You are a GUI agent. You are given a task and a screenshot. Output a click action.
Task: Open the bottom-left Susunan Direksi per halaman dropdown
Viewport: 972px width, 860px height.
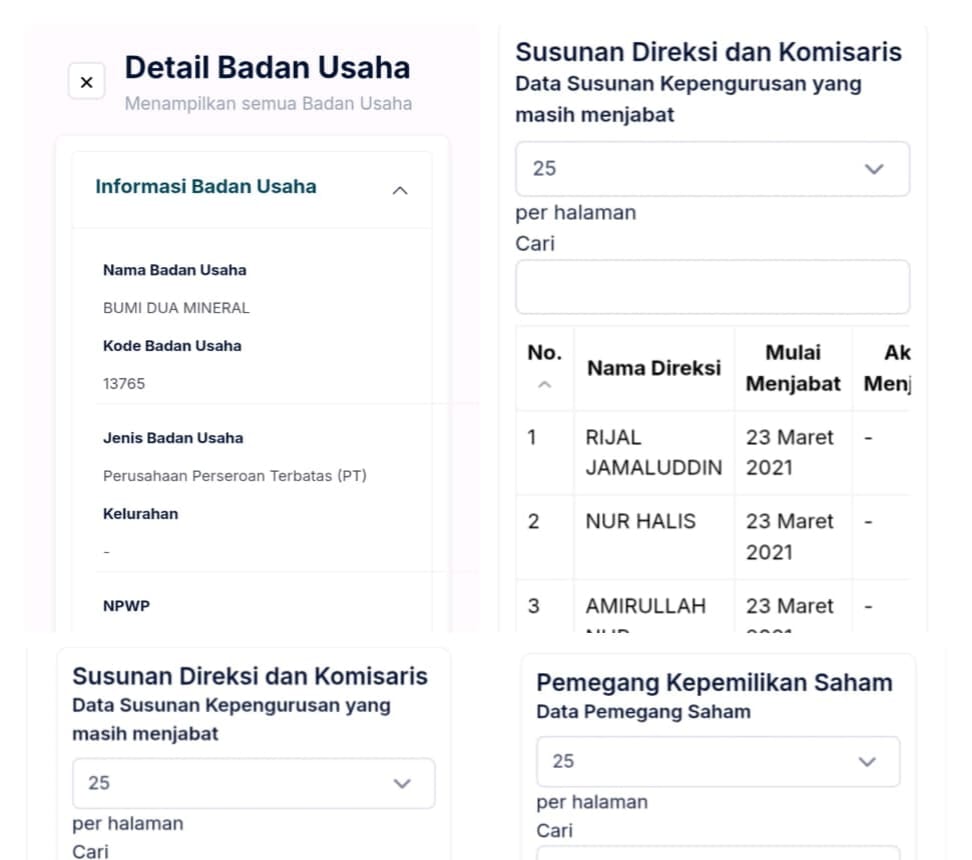click(253, 783)
